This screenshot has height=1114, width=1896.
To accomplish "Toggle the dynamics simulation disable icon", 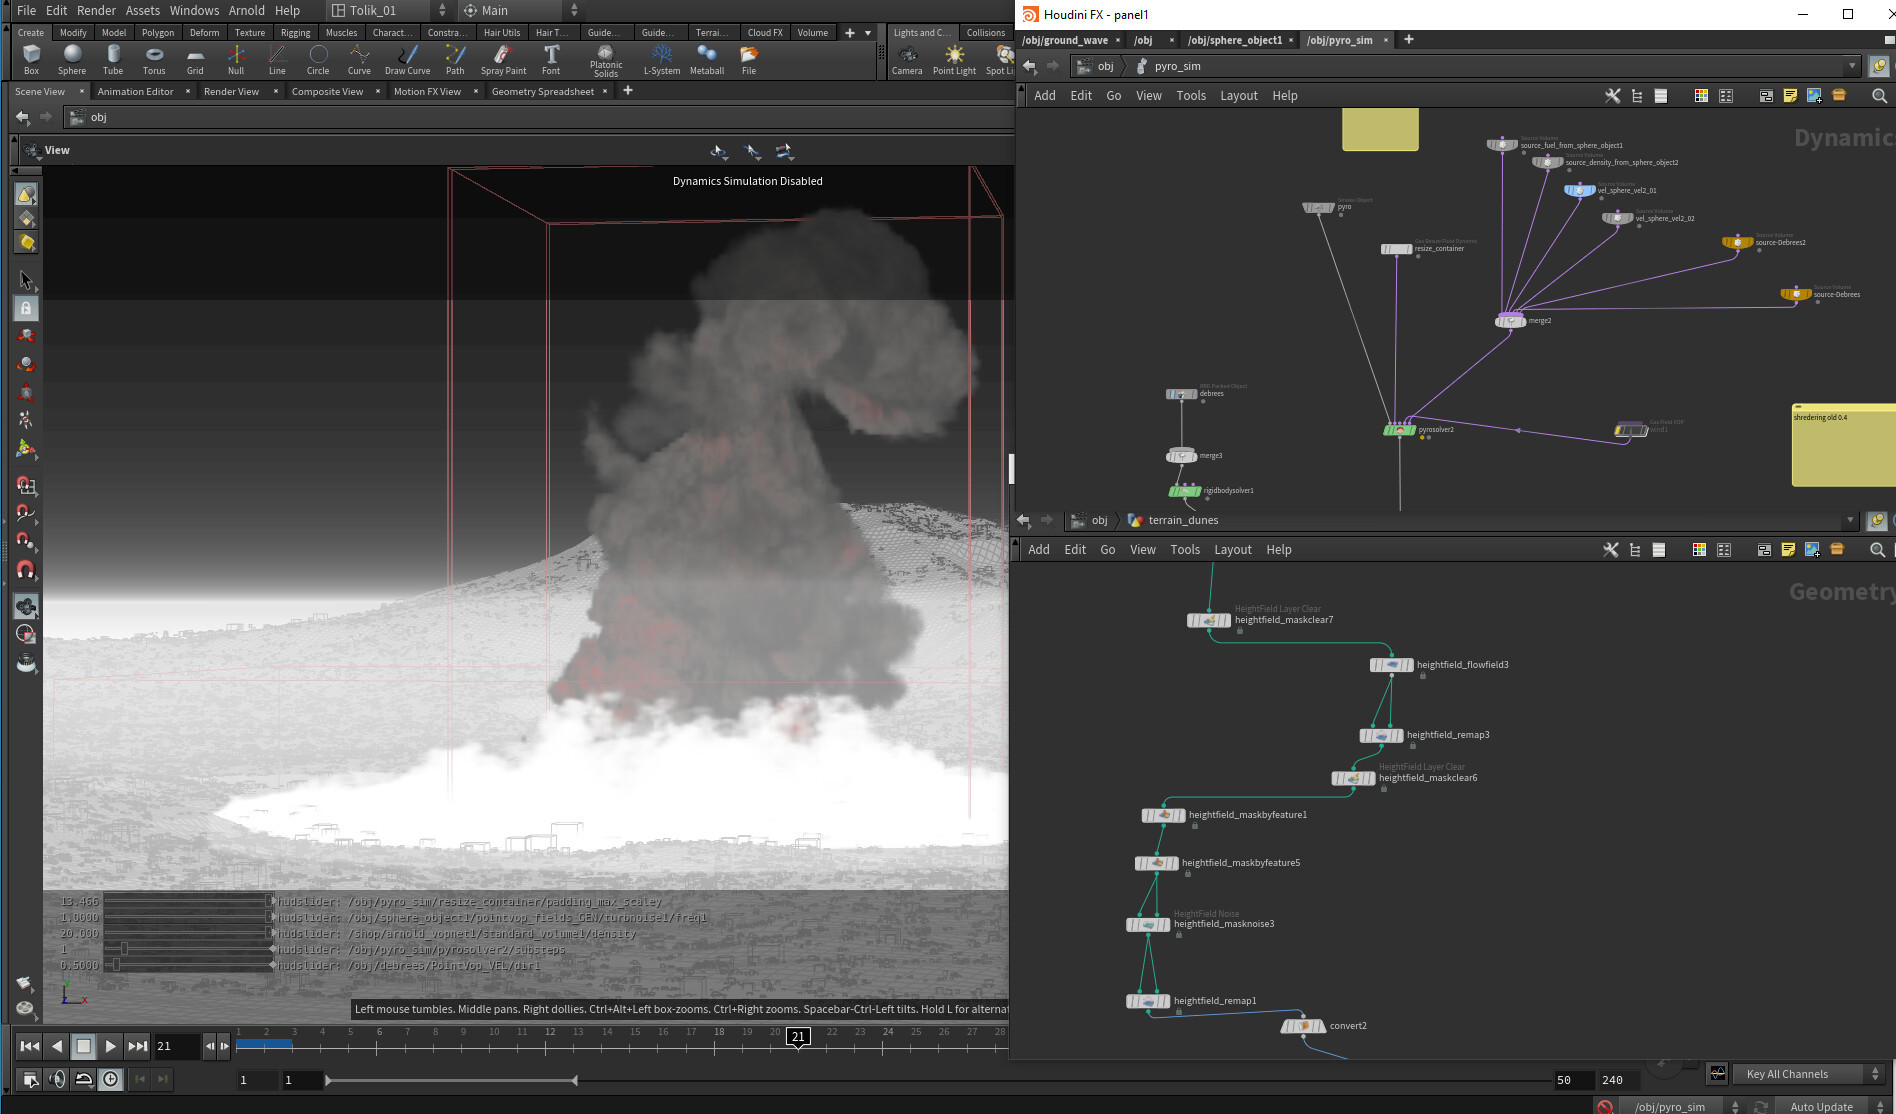I will click(x=1605, y=1106).
